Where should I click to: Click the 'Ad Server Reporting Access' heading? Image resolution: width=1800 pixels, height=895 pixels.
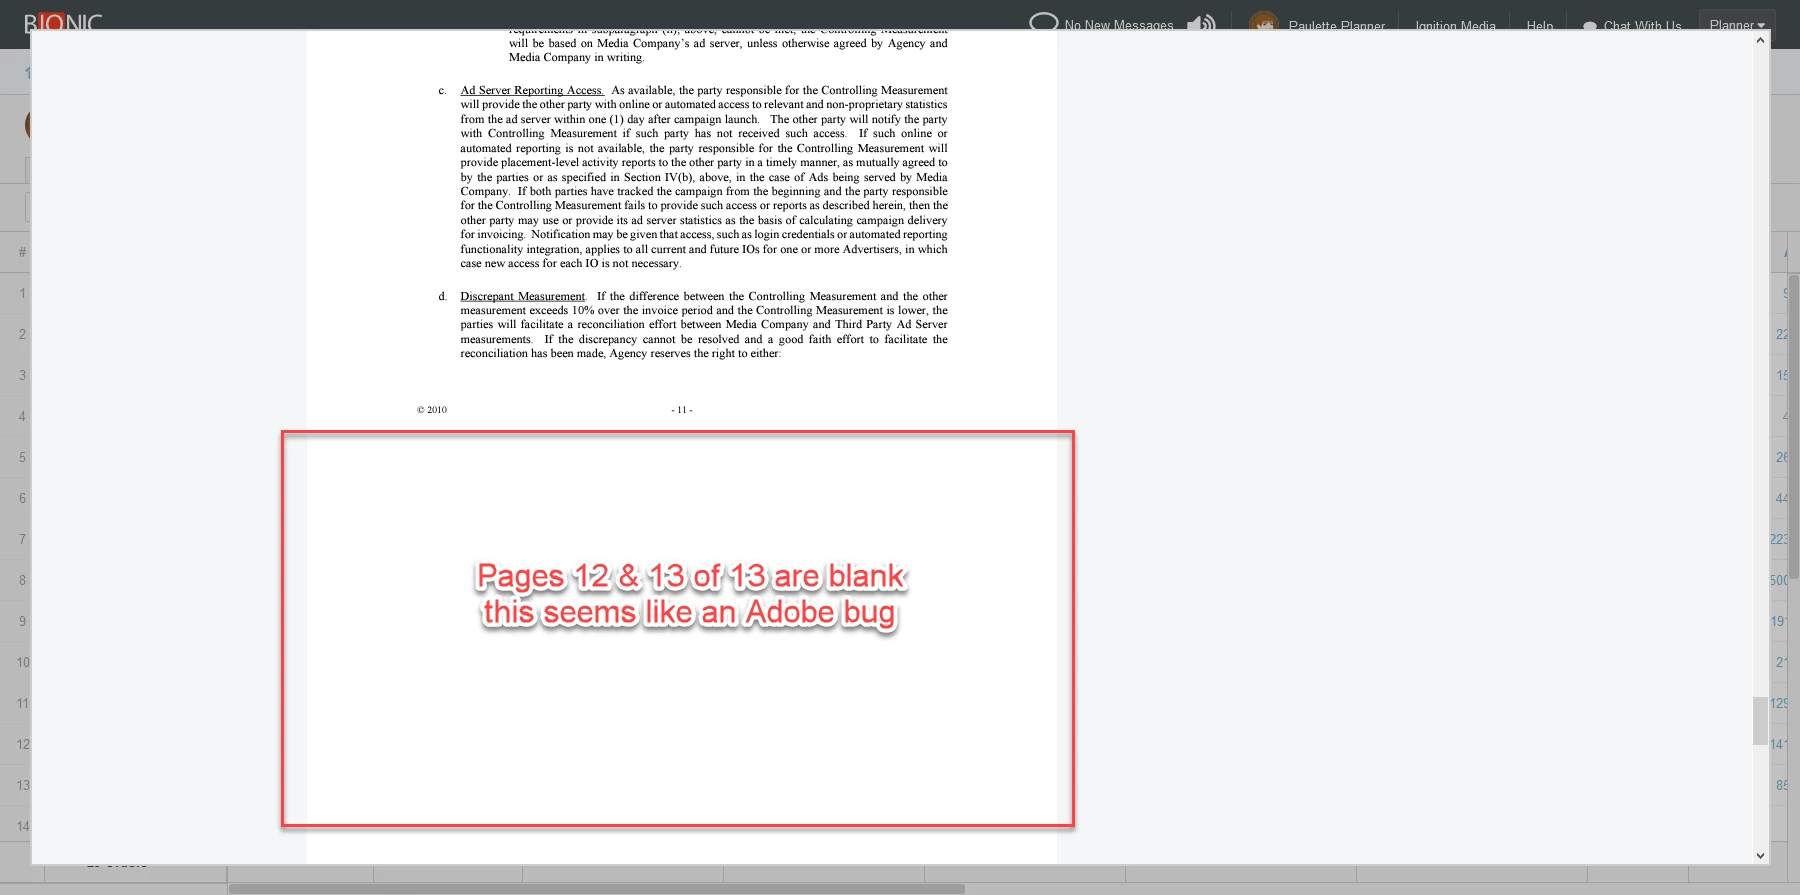click(532, 90)
